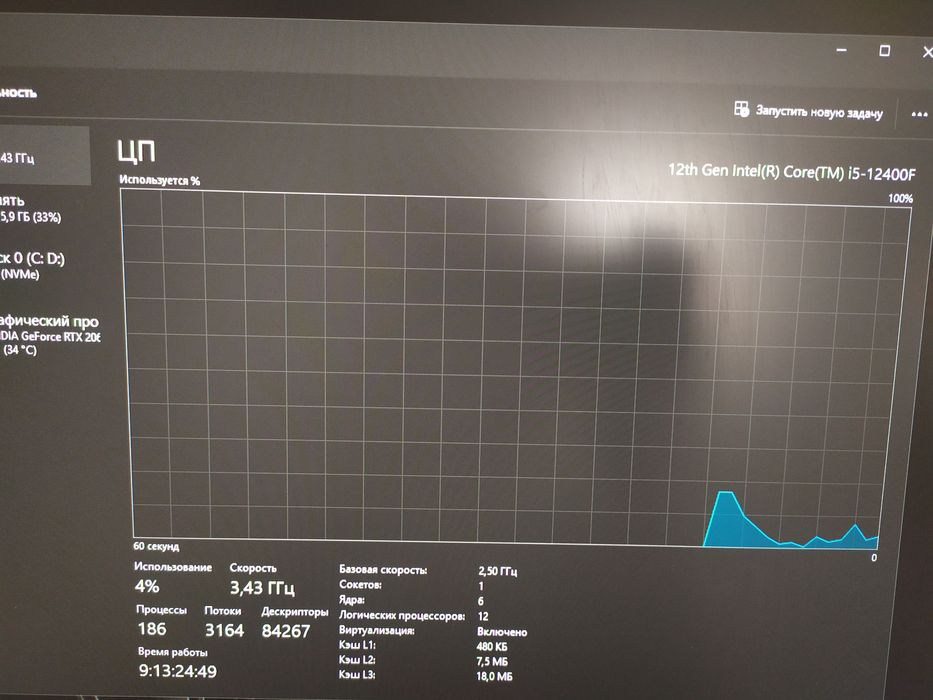Click the 'Ядра:' label
Screen dimensions: 933x700
click(352, 600)
